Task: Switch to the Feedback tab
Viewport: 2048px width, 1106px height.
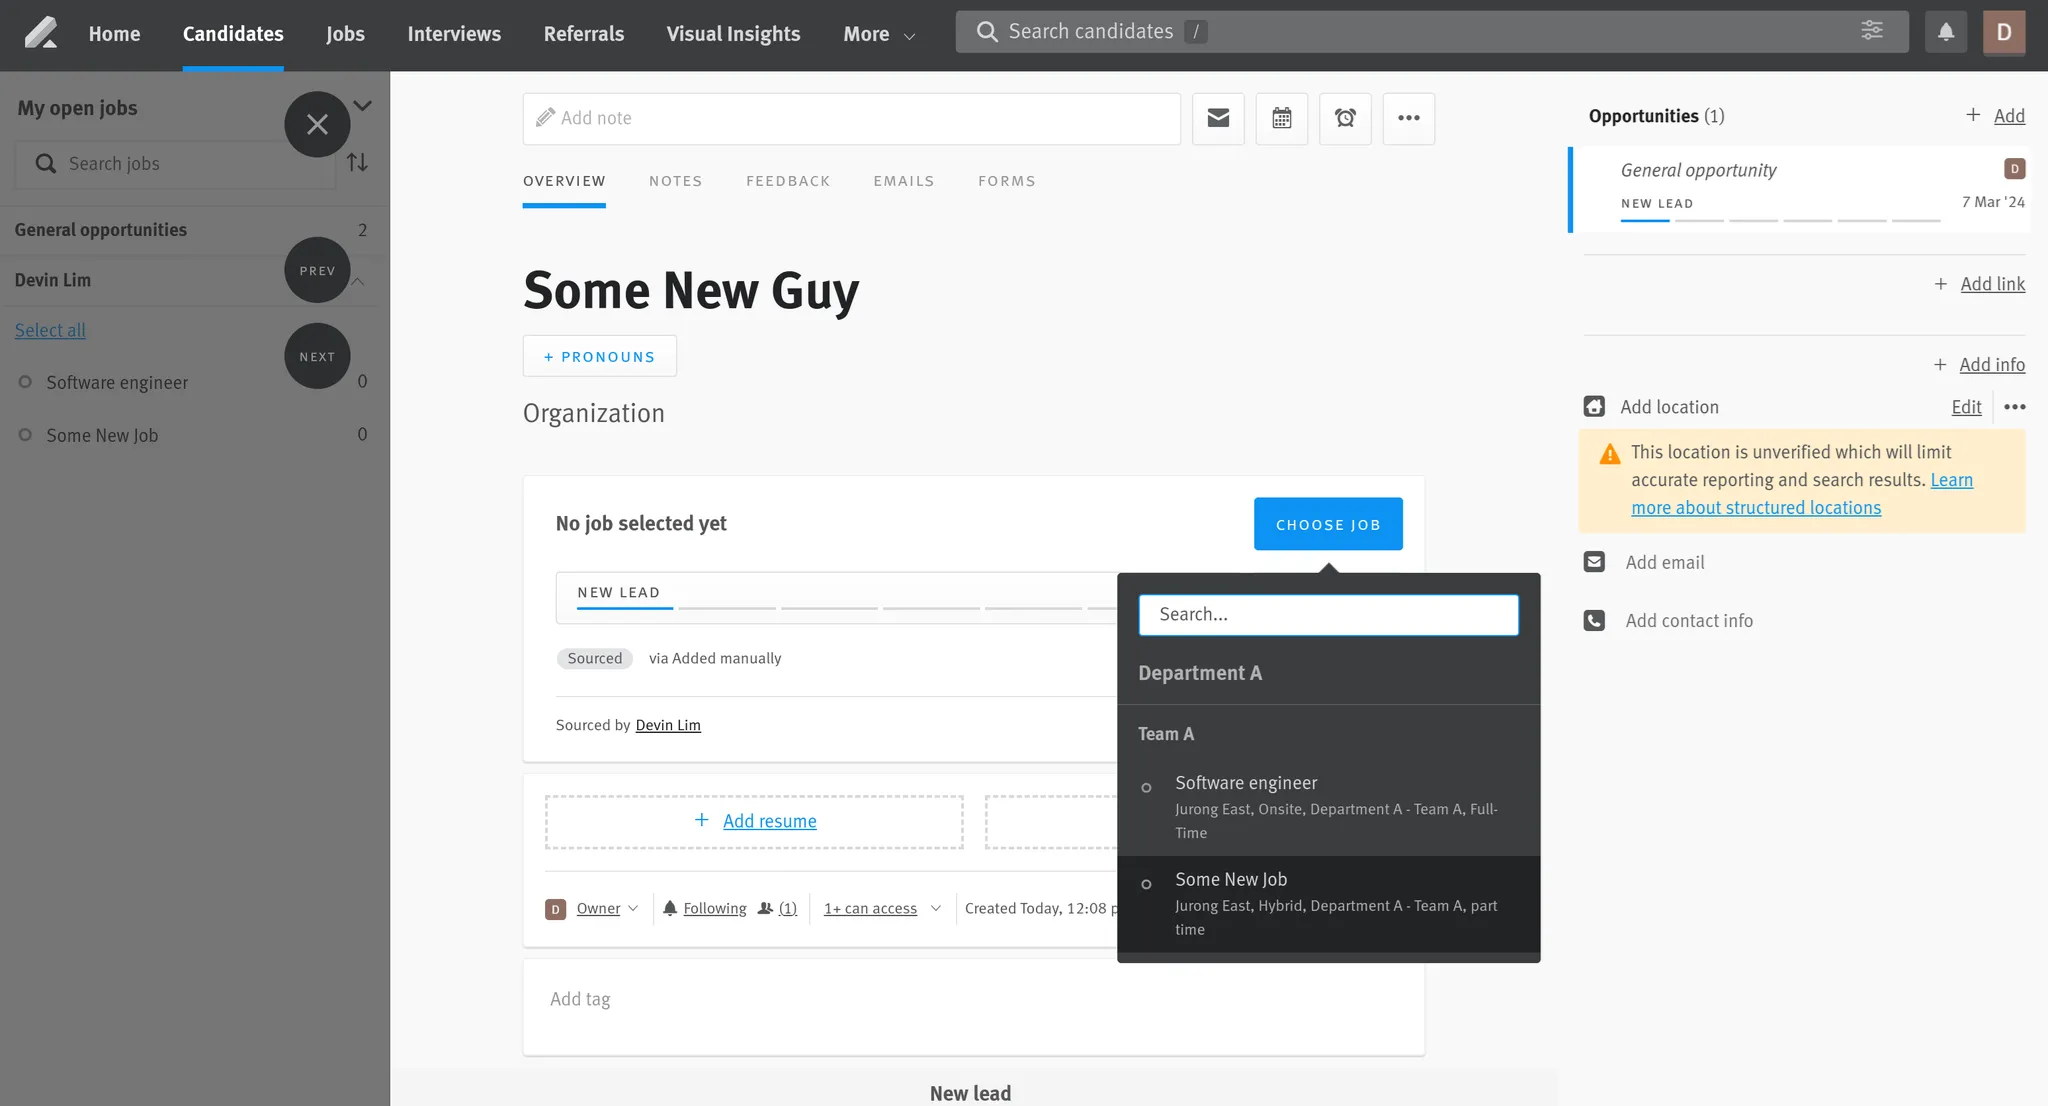Action: (x=788, y=181)
